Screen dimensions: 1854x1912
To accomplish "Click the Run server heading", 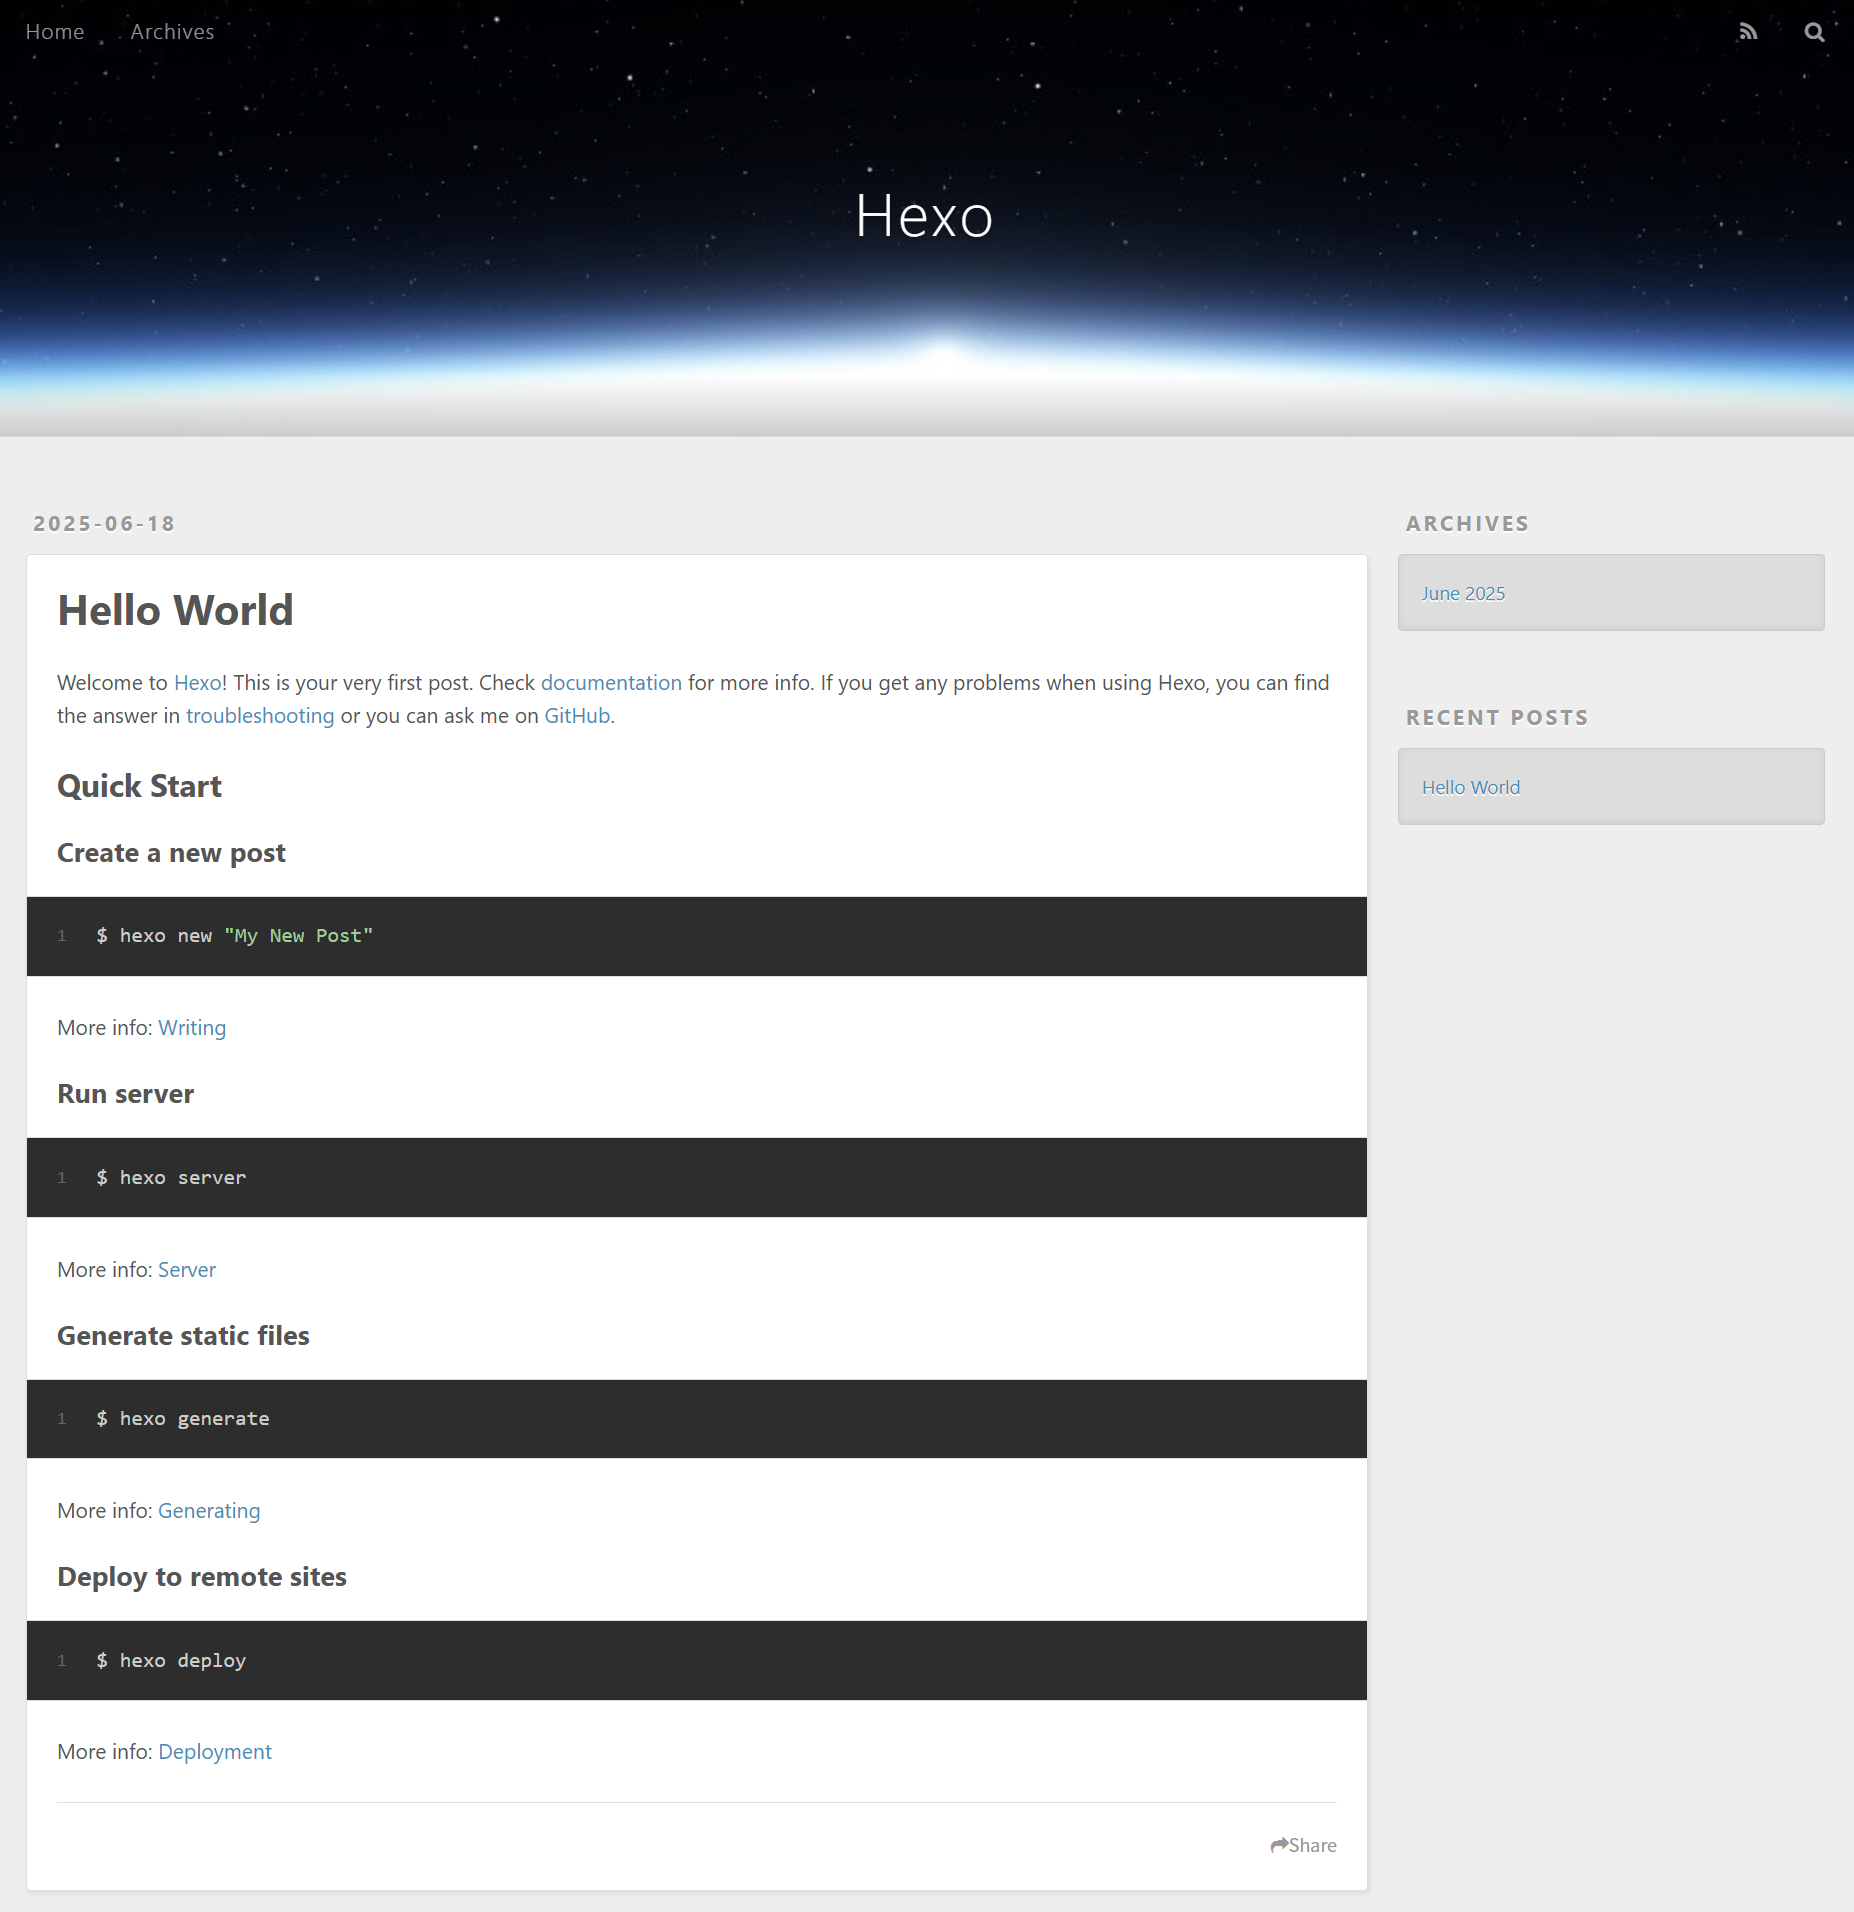I will pos(125,1094).
